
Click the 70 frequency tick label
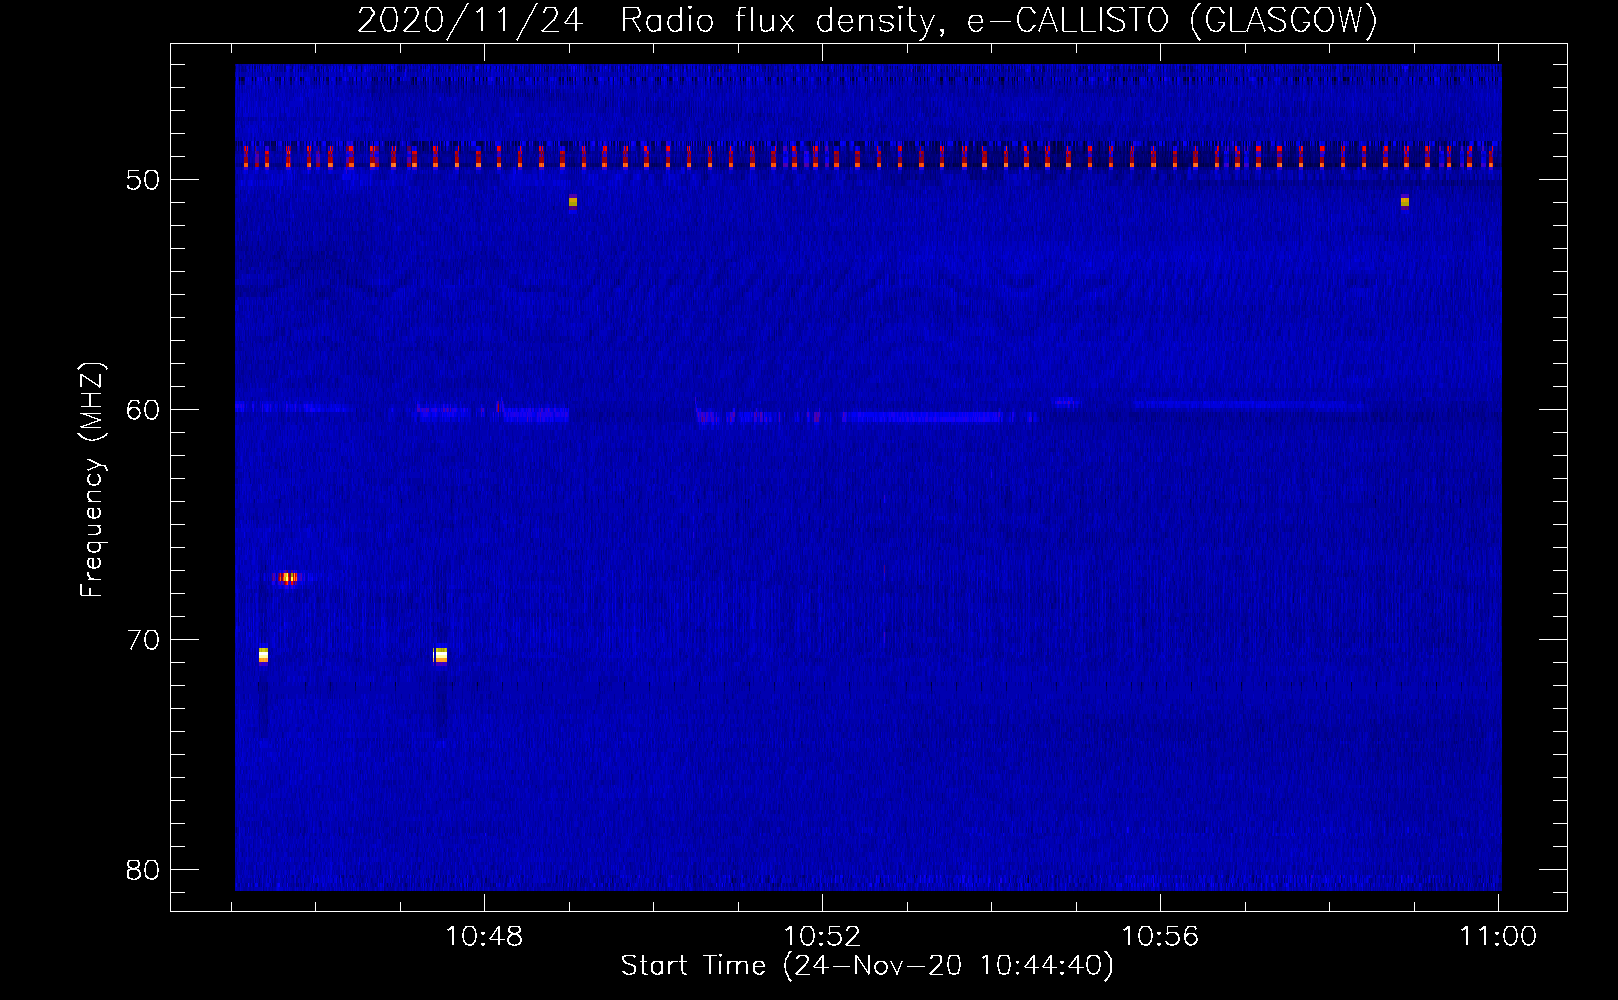click(x=143, y=640)
